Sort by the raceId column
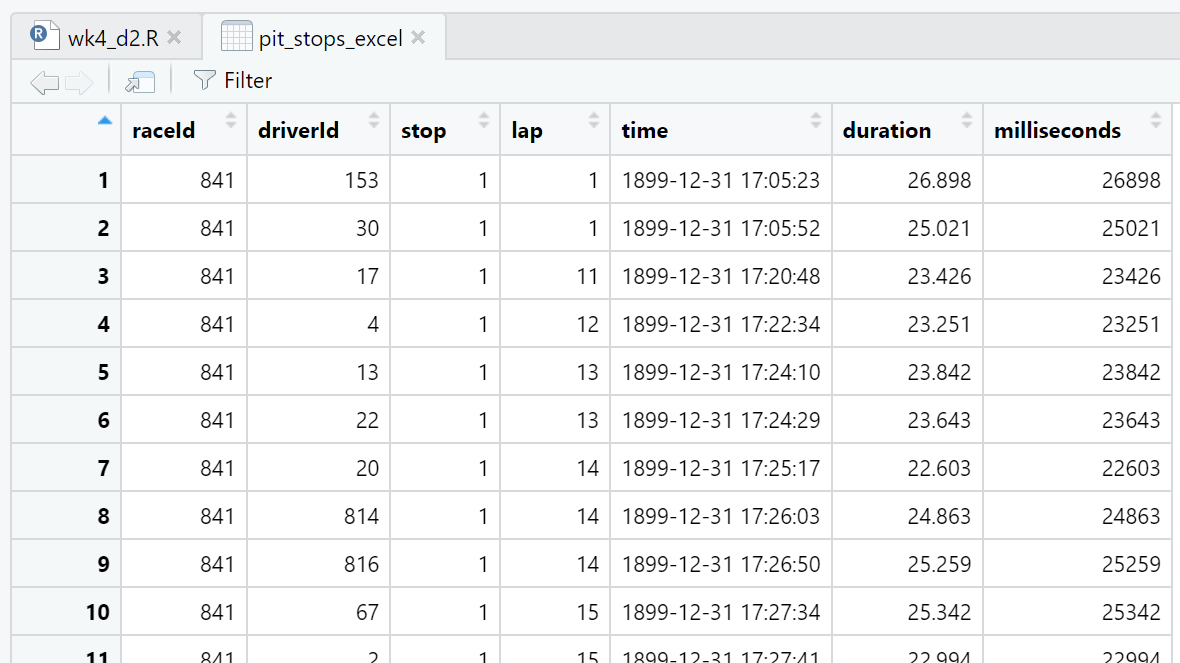Screen dimensions: 1180x663 tap(163, 130)
